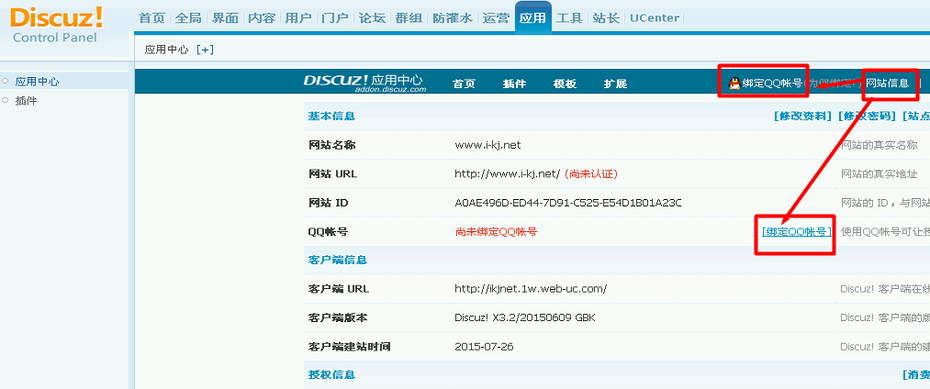Screen dimensions: 930x389
Task: Open the 用户 top menu
Action: [298, 18]
